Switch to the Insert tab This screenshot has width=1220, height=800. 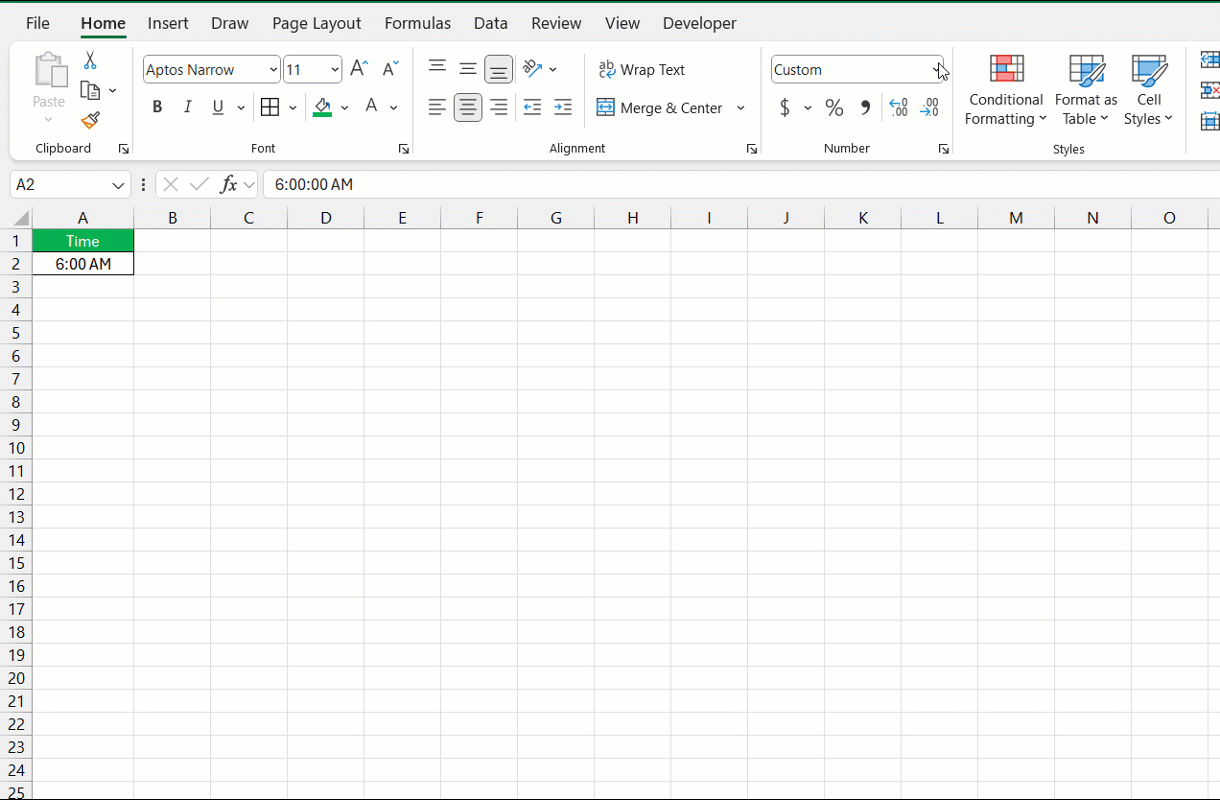[x=168, y=23]
